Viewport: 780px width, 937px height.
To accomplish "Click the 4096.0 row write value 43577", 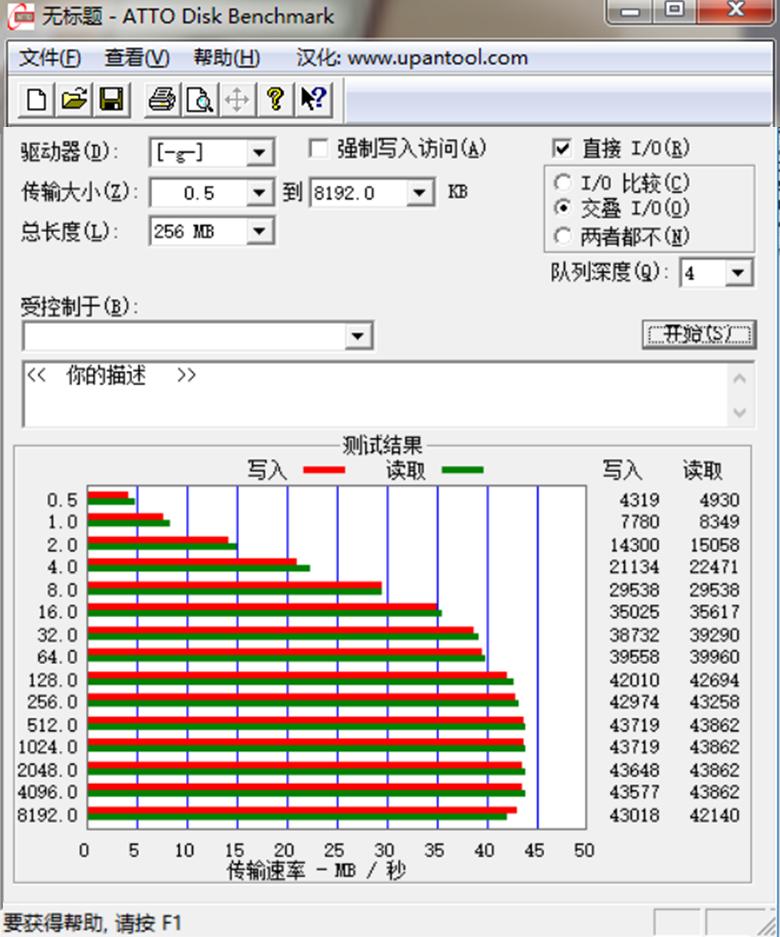I will (x=634, y=792).
